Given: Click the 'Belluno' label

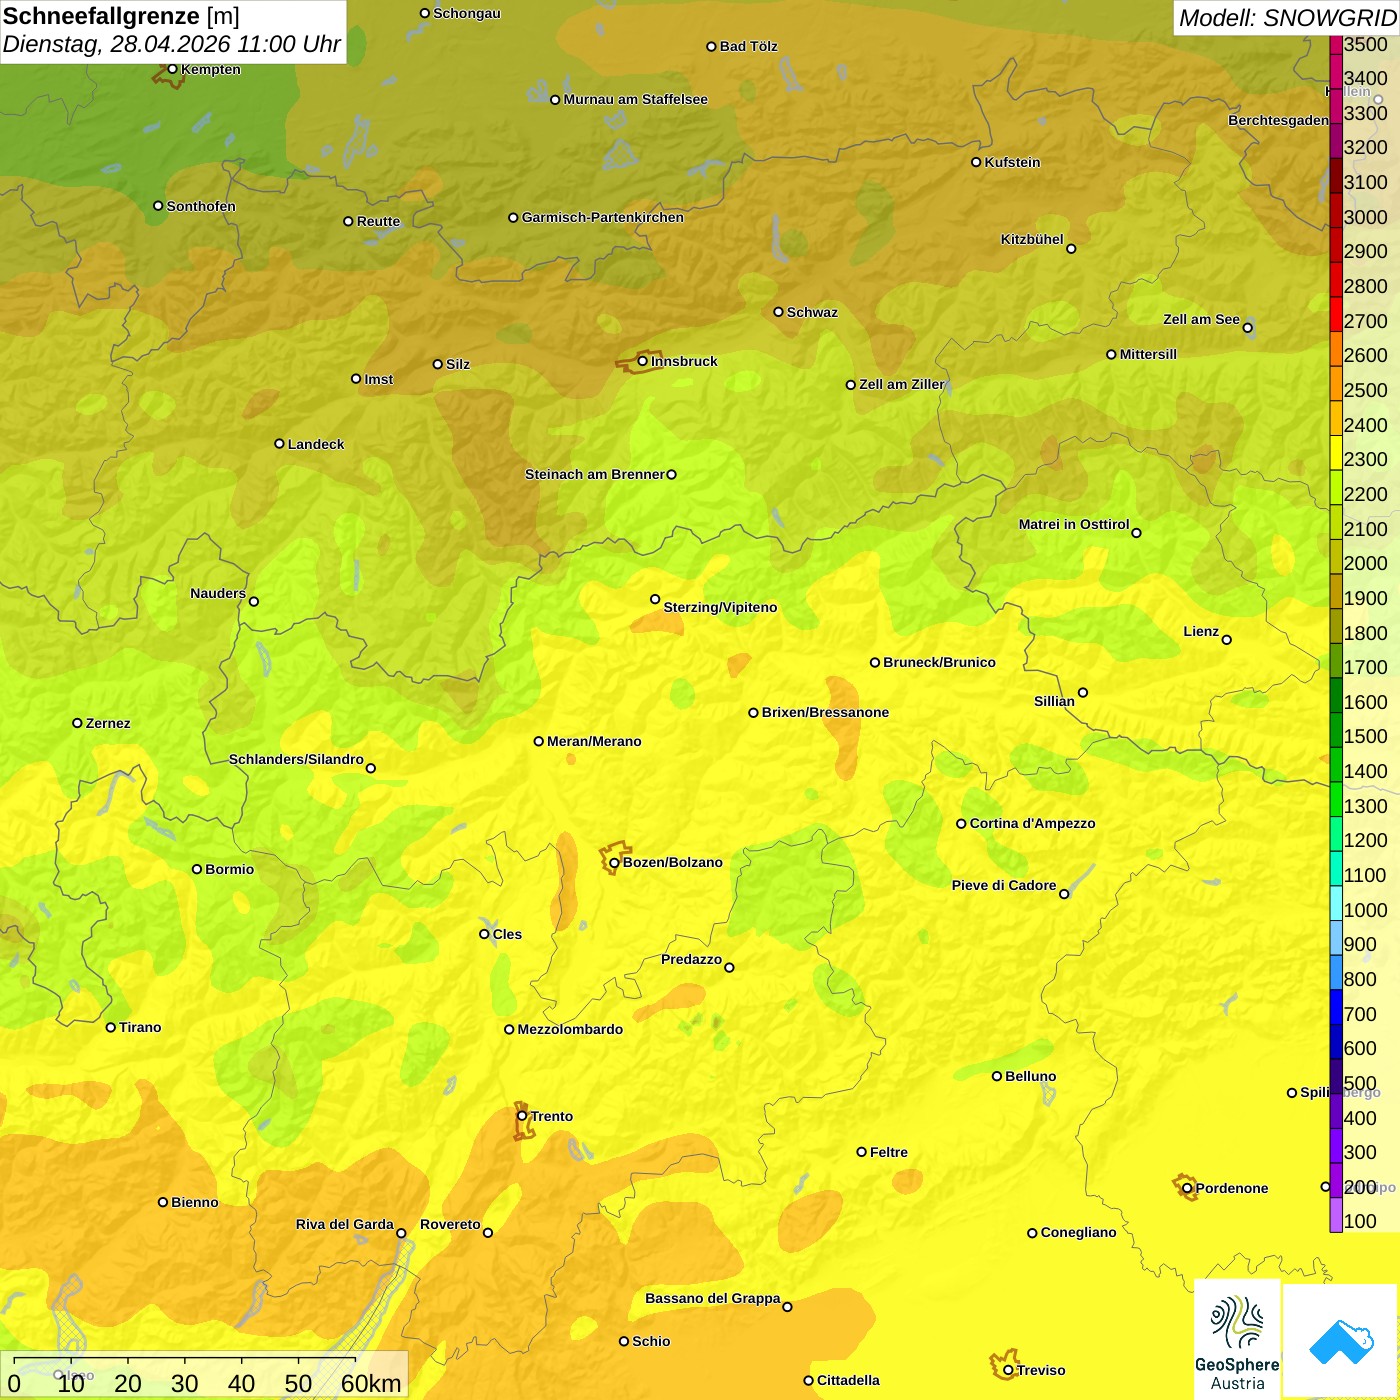Looking at the screenshot, I should coord(1030,1076).
